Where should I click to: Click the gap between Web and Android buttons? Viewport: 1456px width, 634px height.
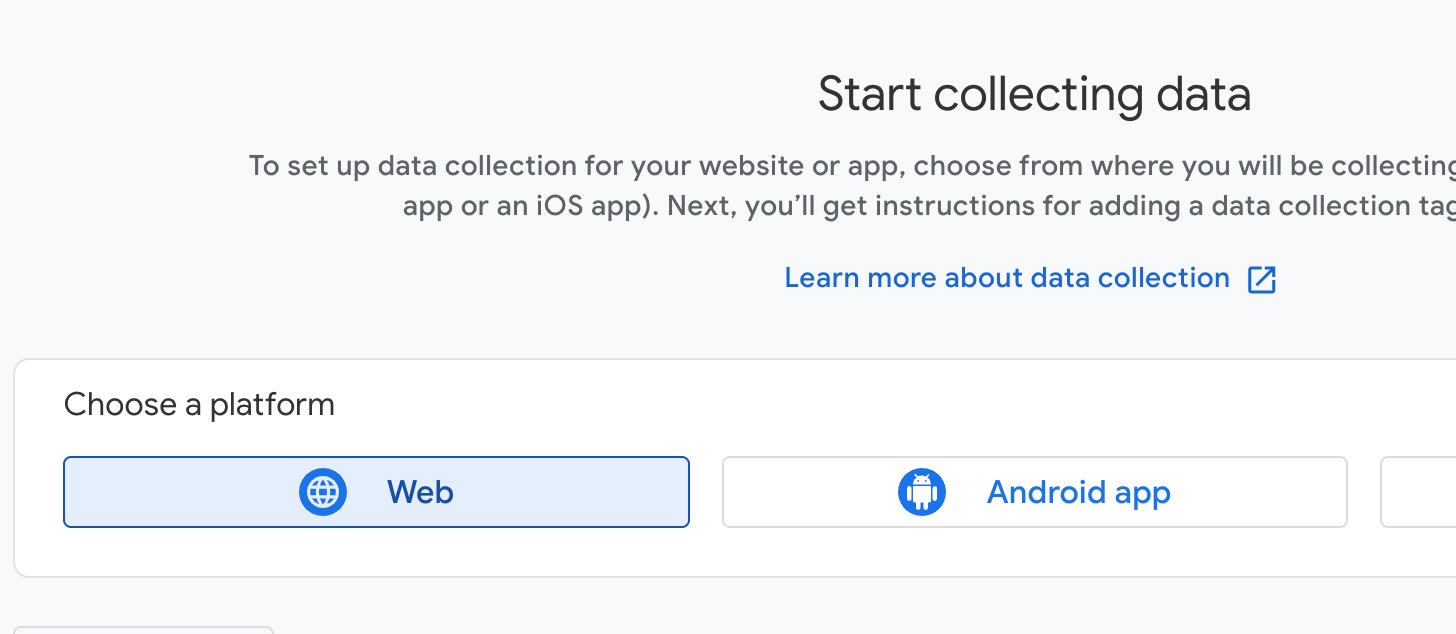click(x=706, y=492)
